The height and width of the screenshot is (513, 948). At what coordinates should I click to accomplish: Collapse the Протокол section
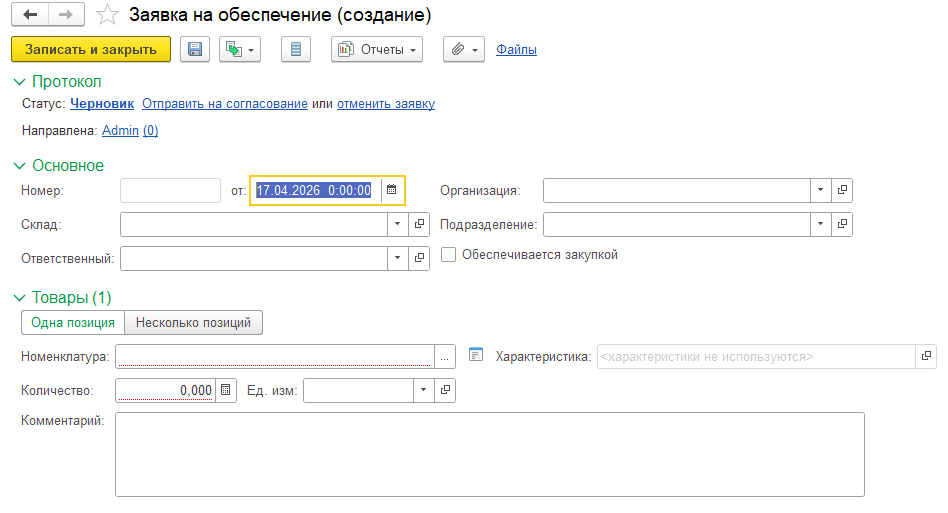[20, 82]
